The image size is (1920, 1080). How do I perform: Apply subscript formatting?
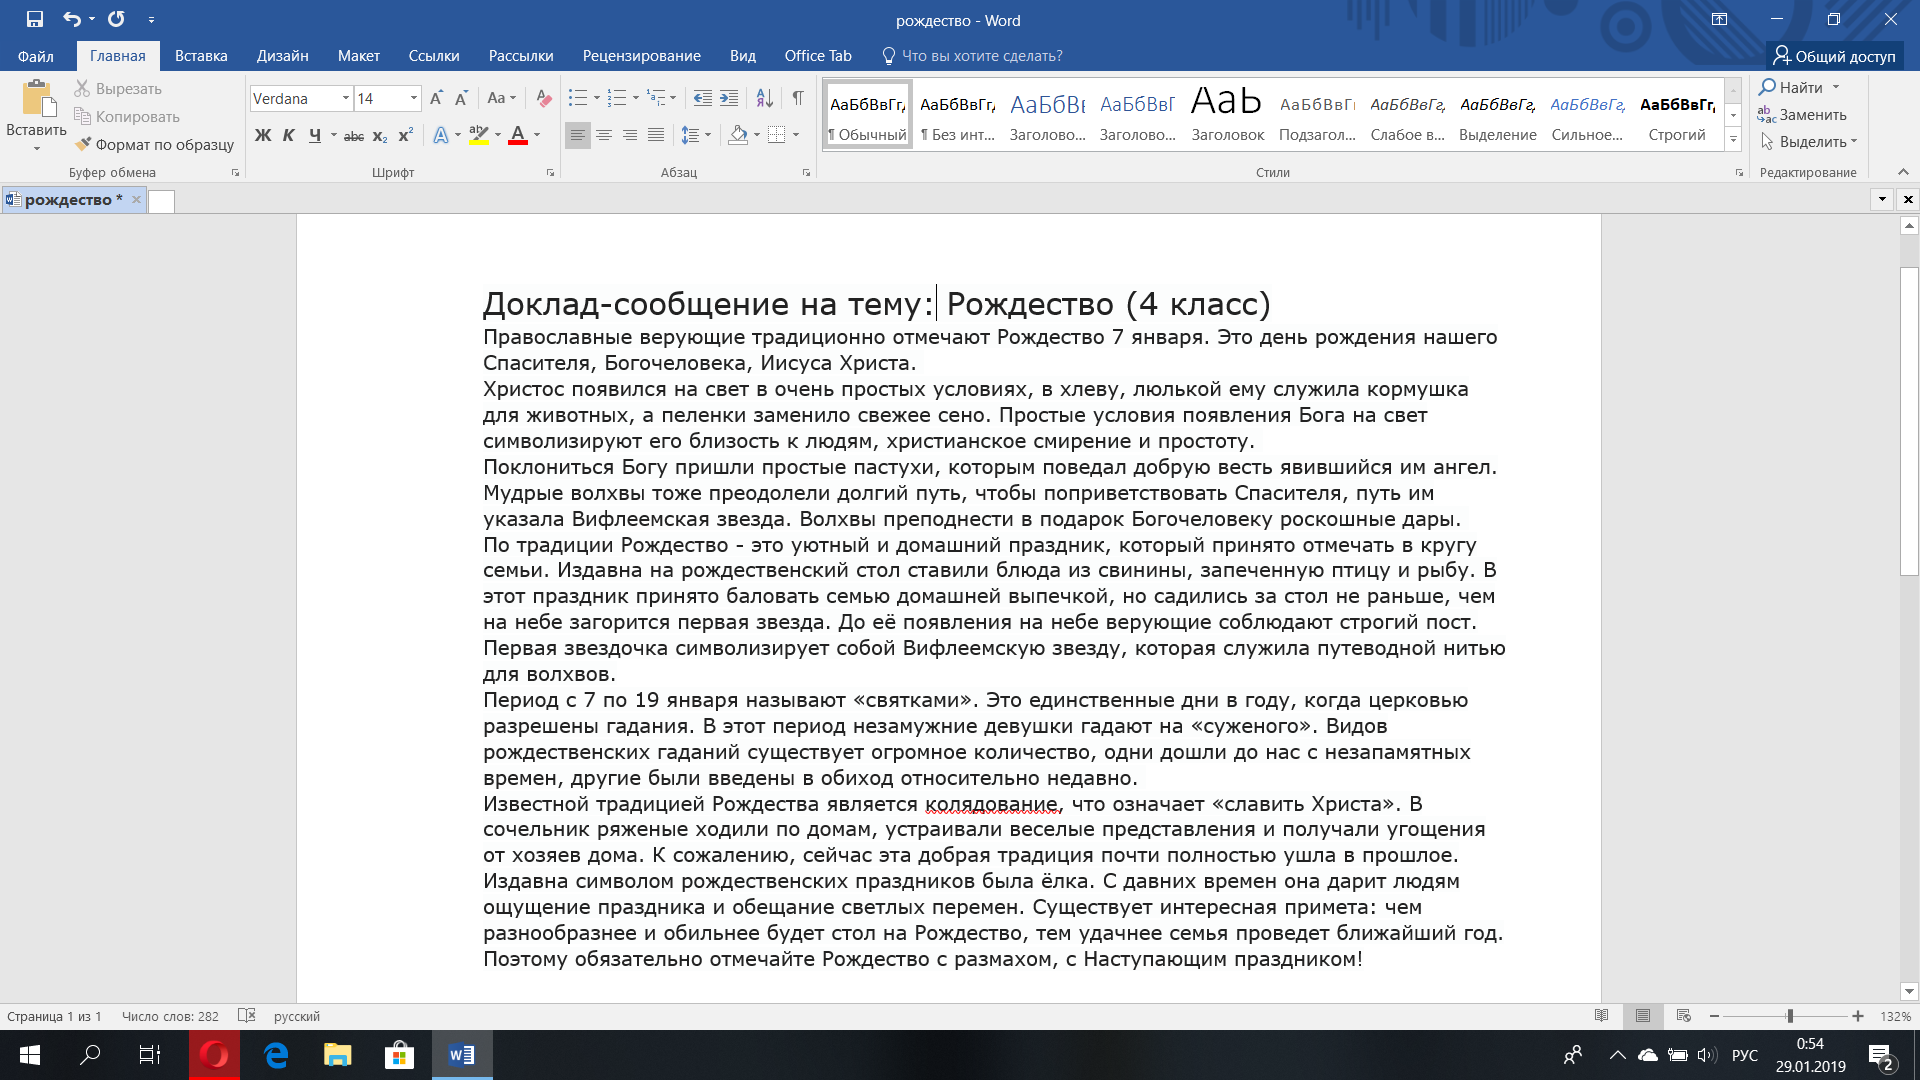click(x=378, y=136)
